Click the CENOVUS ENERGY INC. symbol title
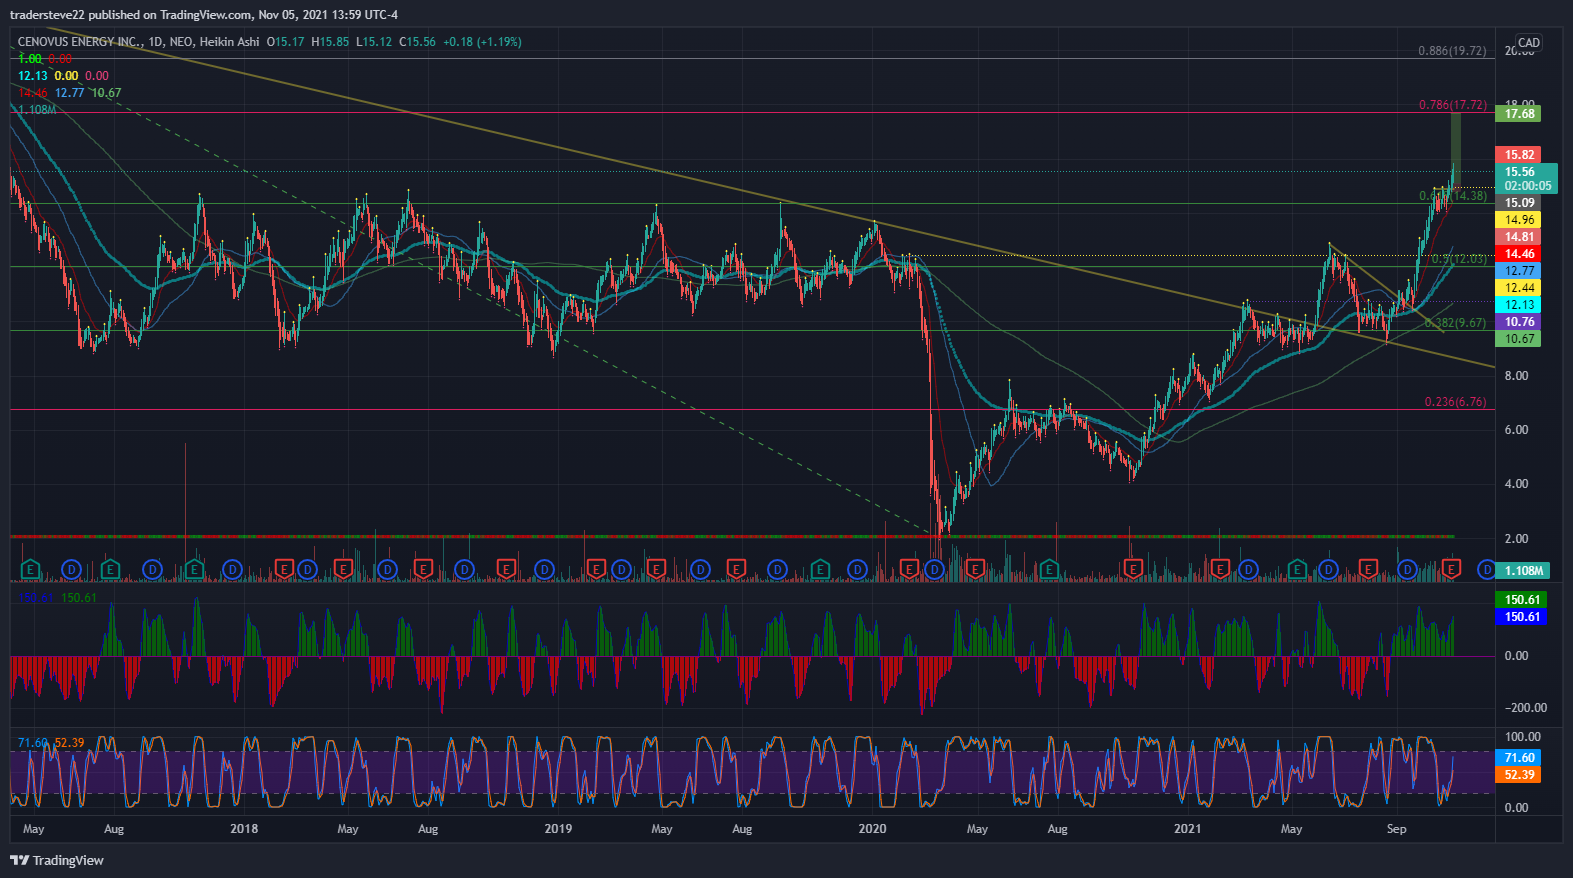 [x=80, y=42]
